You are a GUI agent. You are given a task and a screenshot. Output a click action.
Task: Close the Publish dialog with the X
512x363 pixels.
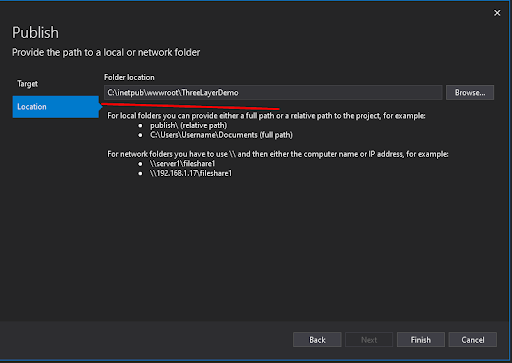coord(497,13)
